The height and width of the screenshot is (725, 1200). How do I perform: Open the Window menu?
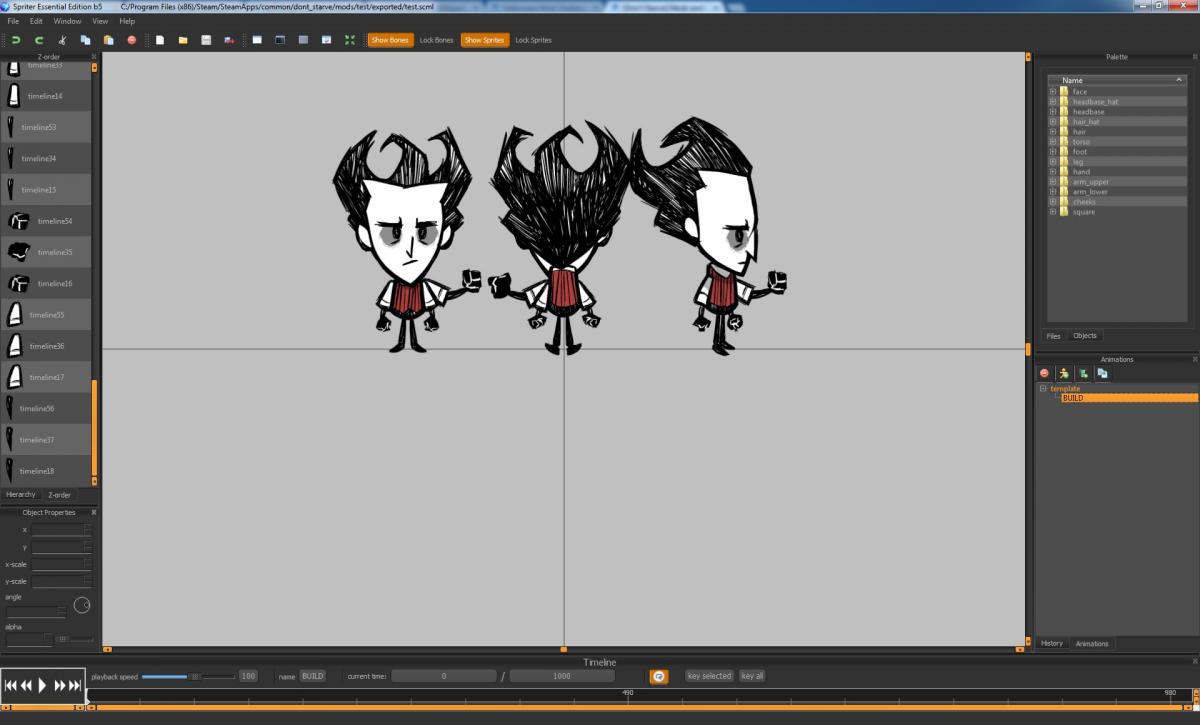[x=67, y=21]
